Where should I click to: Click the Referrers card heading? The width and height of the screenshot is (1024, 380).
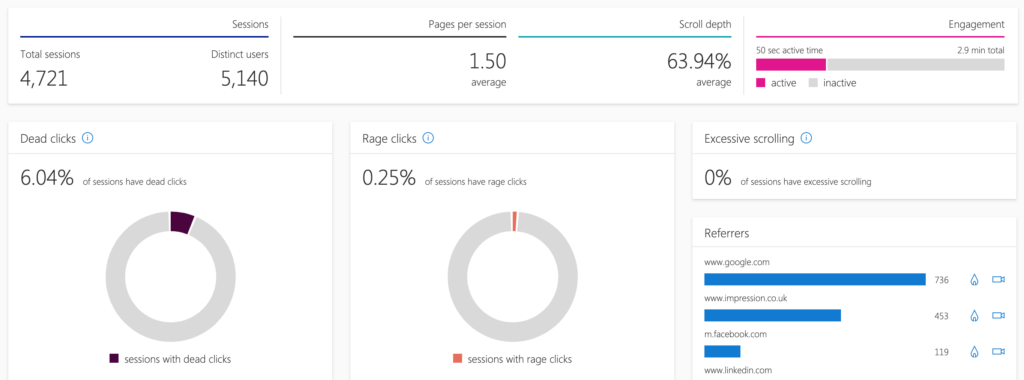click(x=726, y=232)
